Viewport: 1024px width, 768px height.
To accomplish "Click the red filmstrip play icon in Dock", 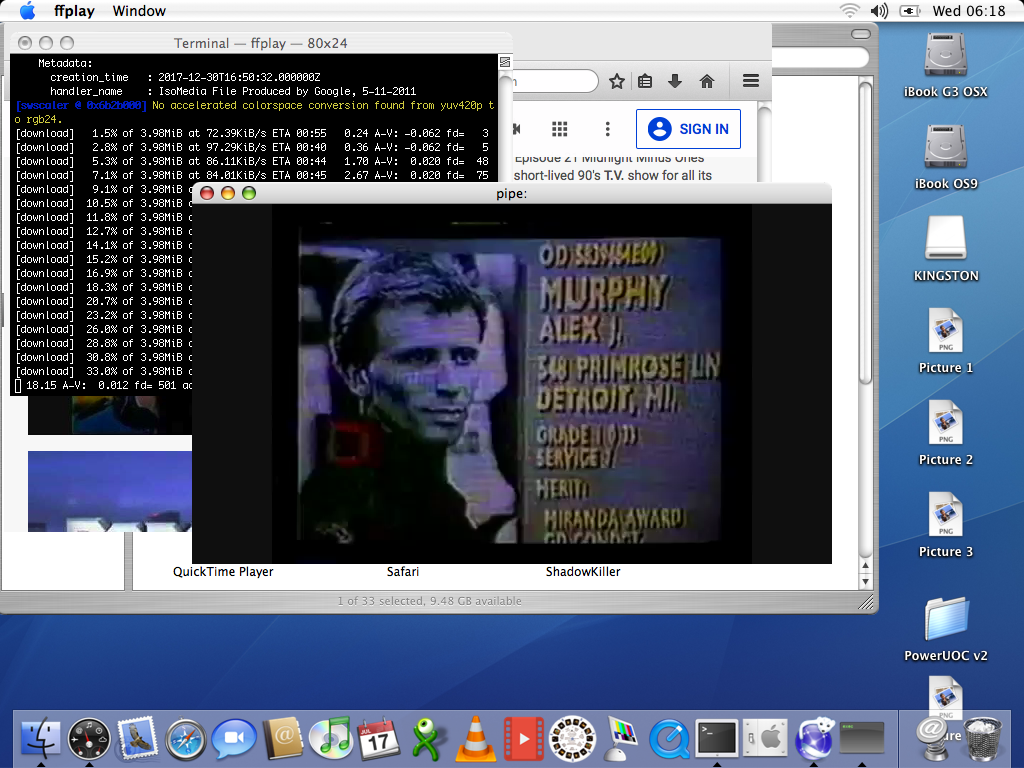I will pos(524,738).
